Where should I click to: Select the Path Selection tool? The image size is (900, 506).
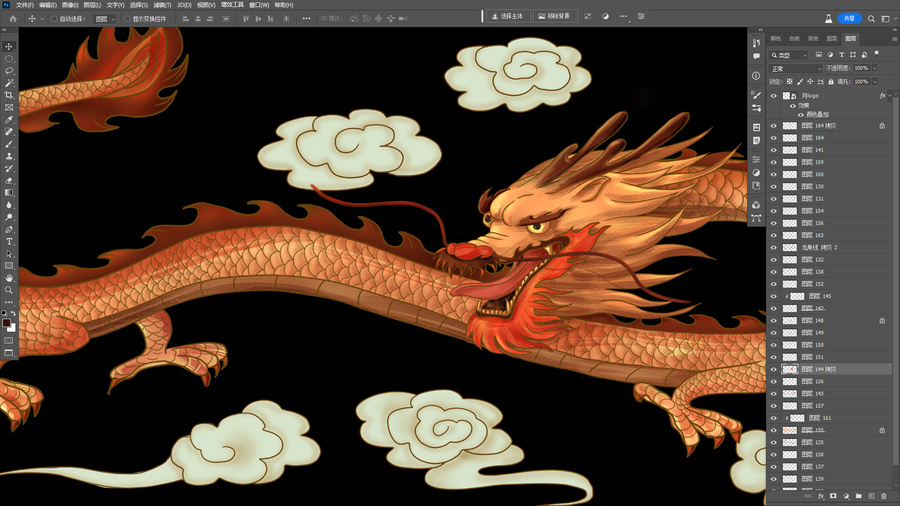tap(9, 254)
